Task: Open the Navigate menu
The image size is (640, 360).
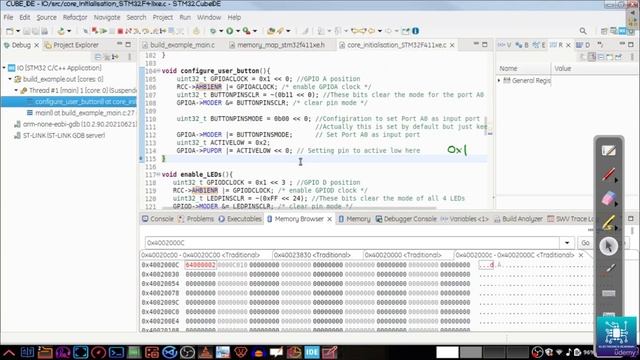Action: (107, 18)
